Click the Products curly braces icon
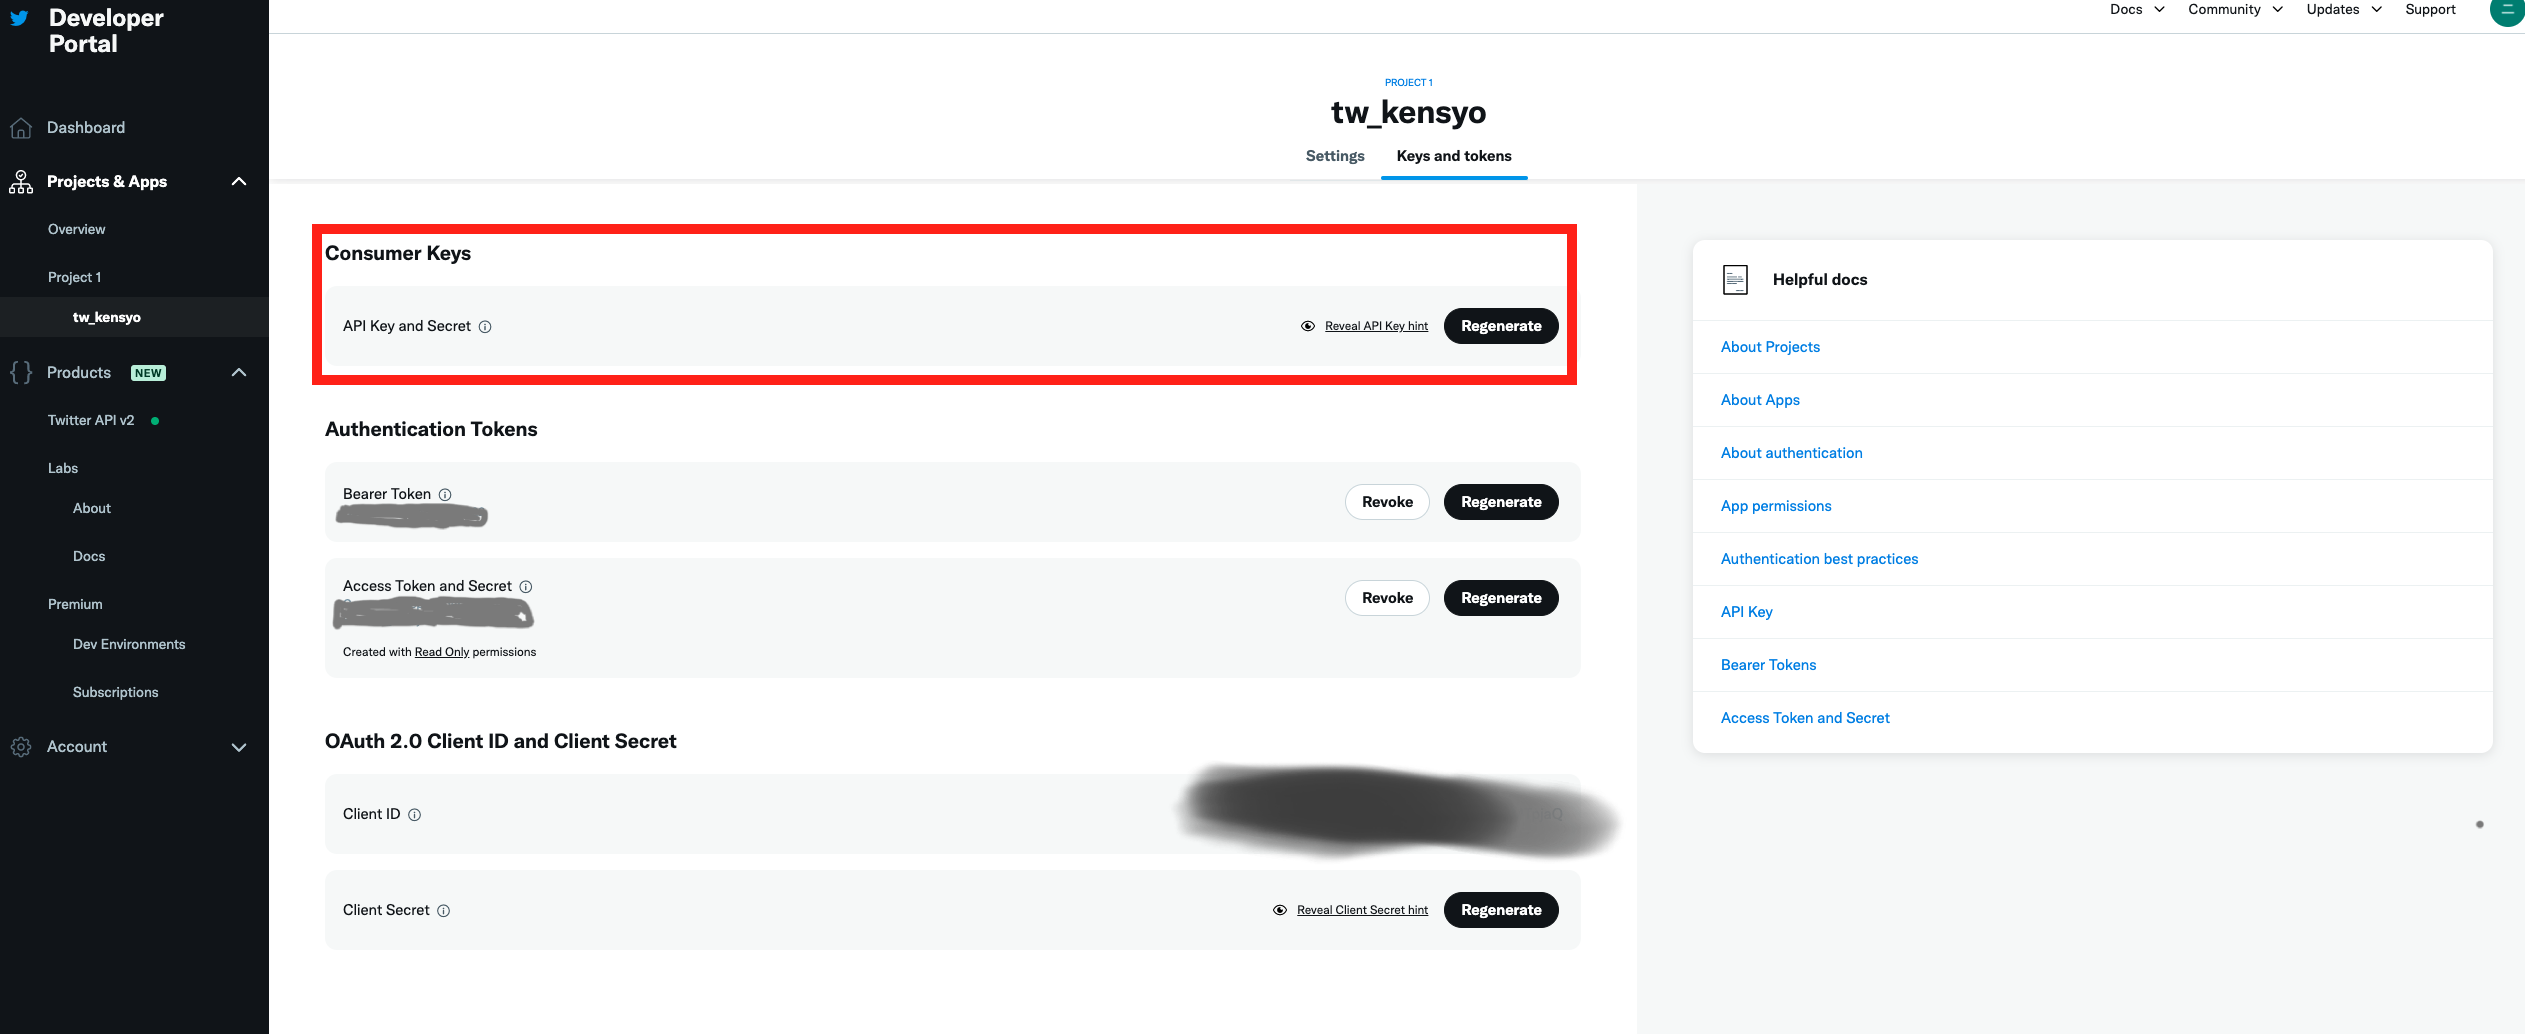The height and width of the screenshot is (1034, 2525). click(21, 373)
